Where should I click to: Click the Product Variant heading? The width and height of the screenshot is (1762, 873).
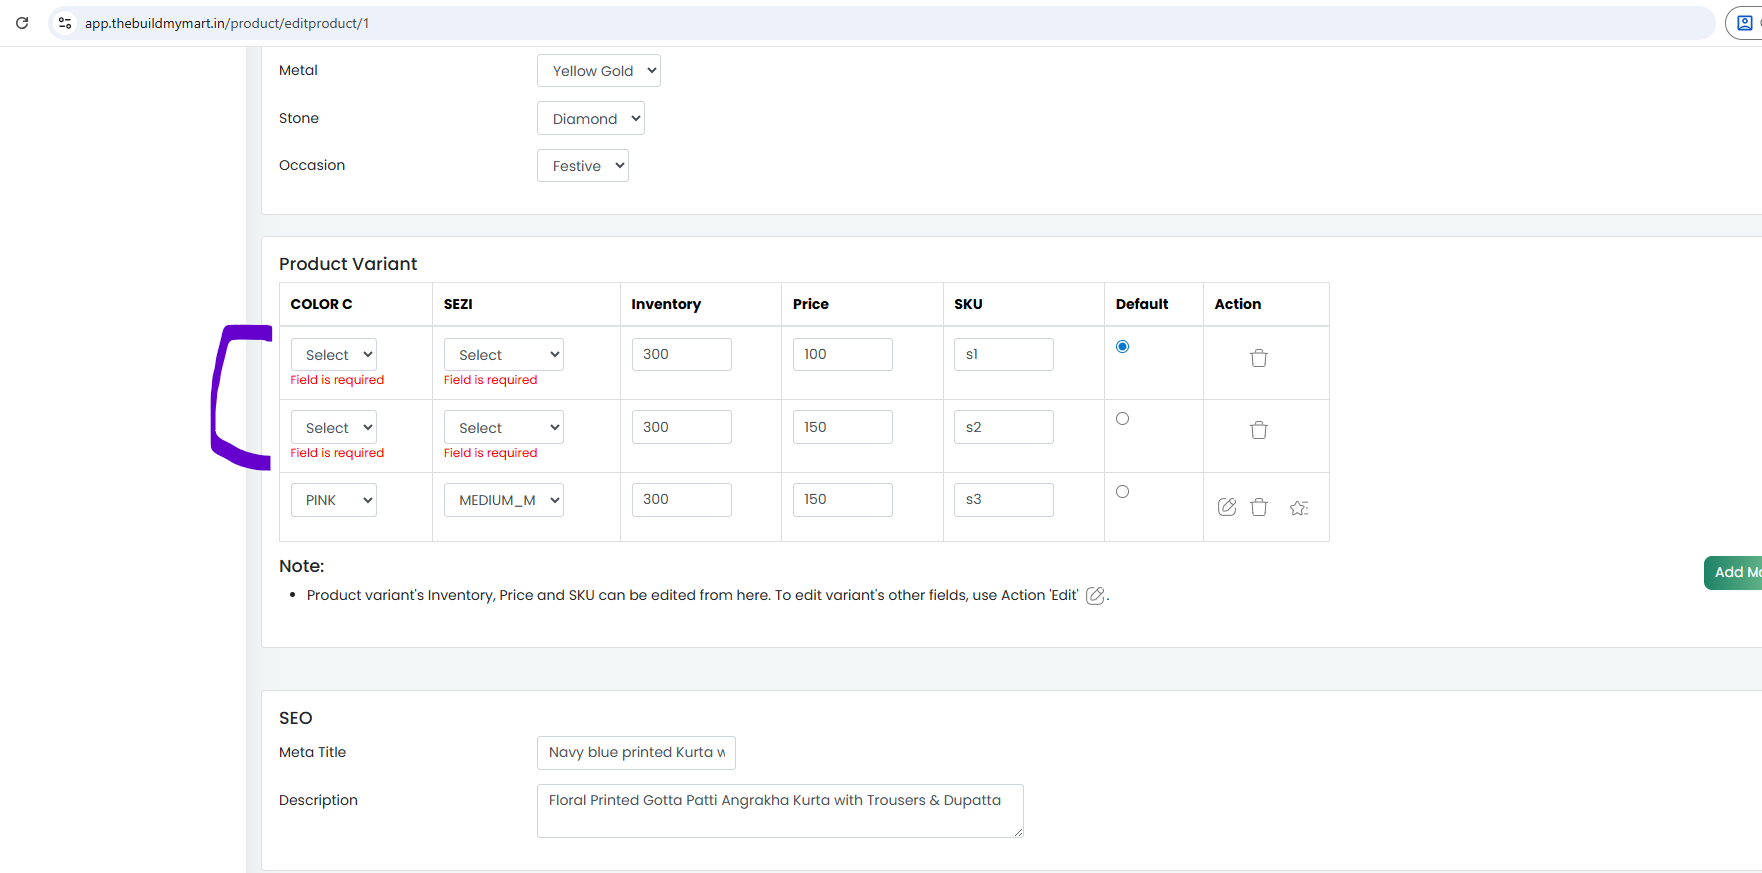point(348,264)
